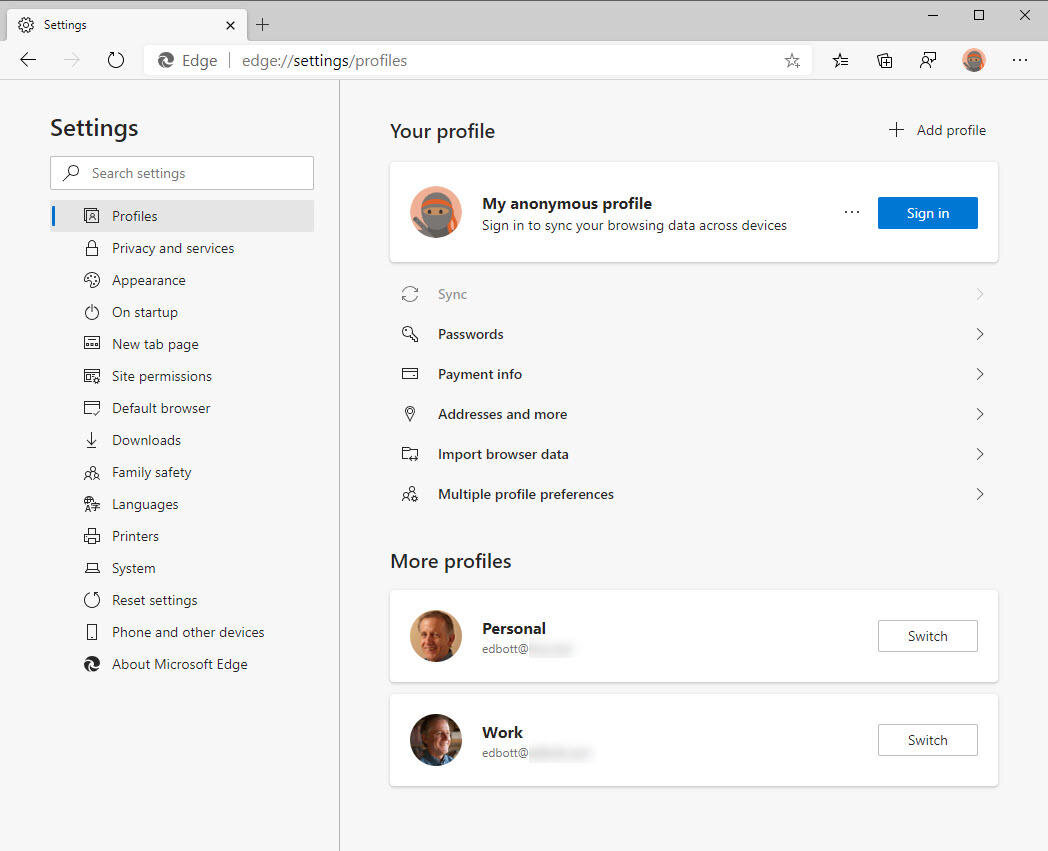Click the anonymous profile ninja avatar

pyautogui.click(x=436, y=213)
